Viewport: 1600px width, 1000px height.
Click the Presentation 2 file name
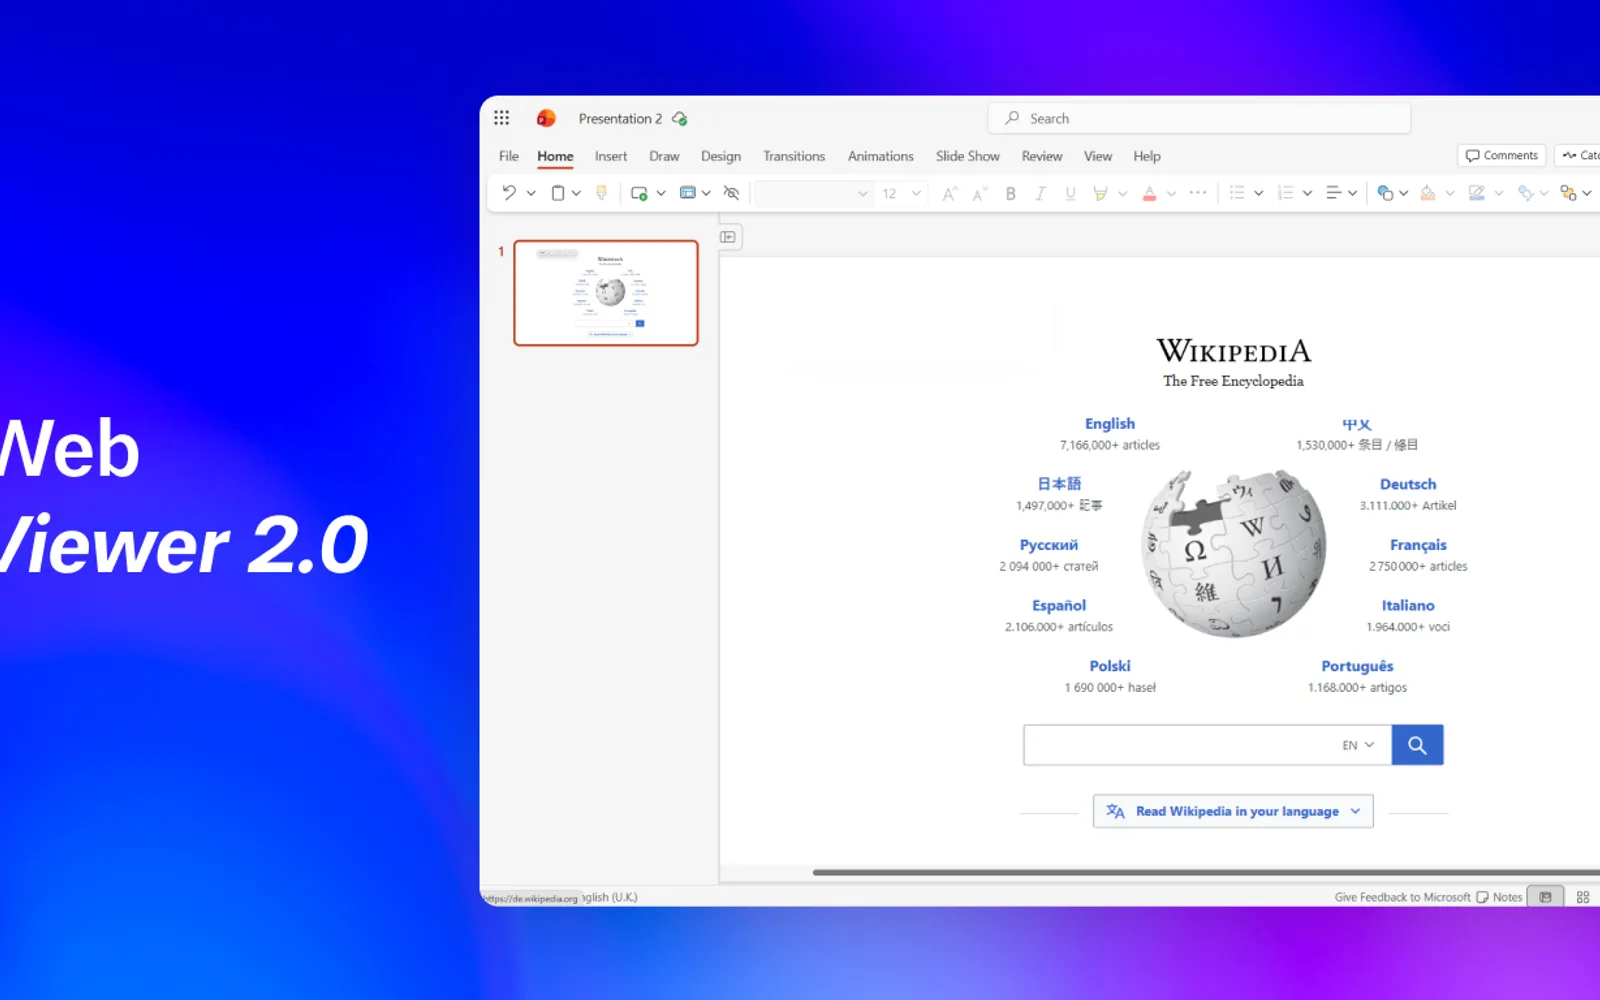(620, 118)
